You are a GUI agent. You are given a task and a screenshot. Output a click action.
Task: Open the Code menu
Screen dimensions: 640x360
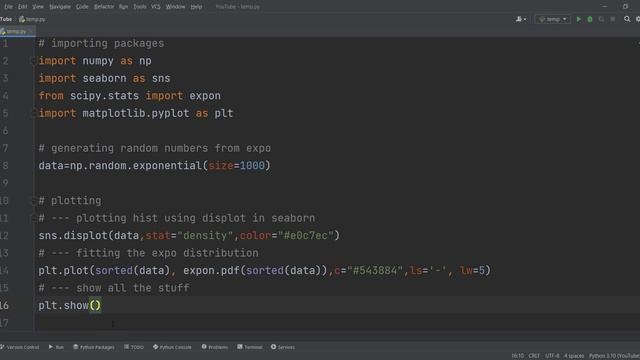point(82,7)
